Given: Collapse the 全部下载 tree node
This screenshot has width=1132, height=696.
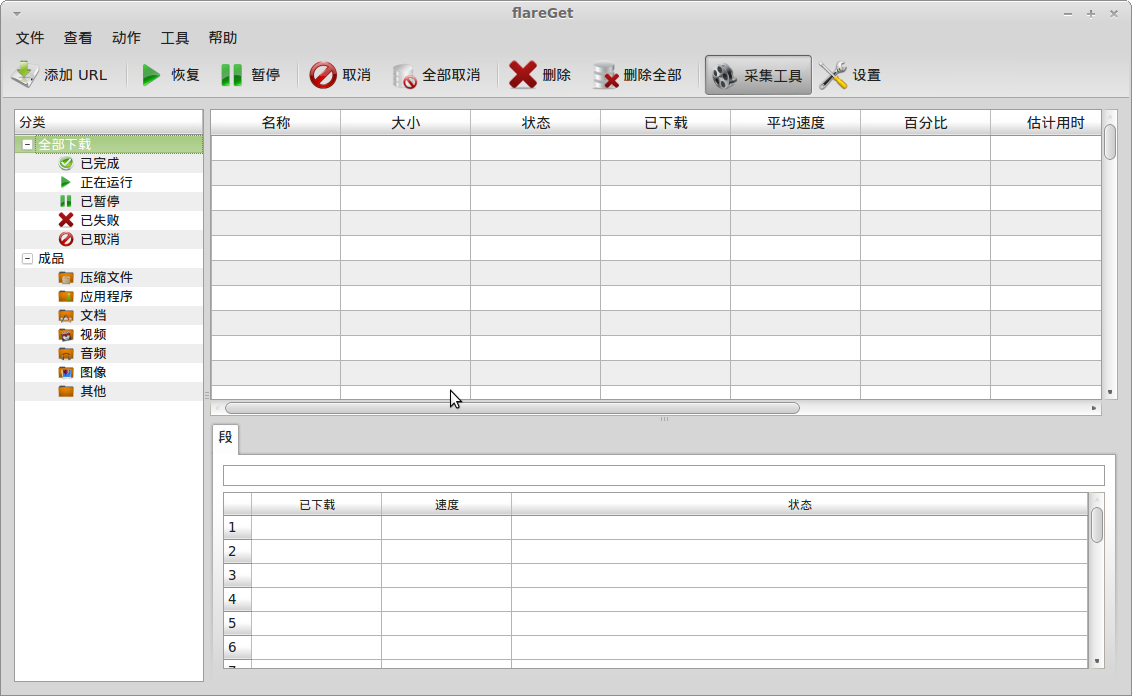Looking at the screenshot, I should point(27,144).
